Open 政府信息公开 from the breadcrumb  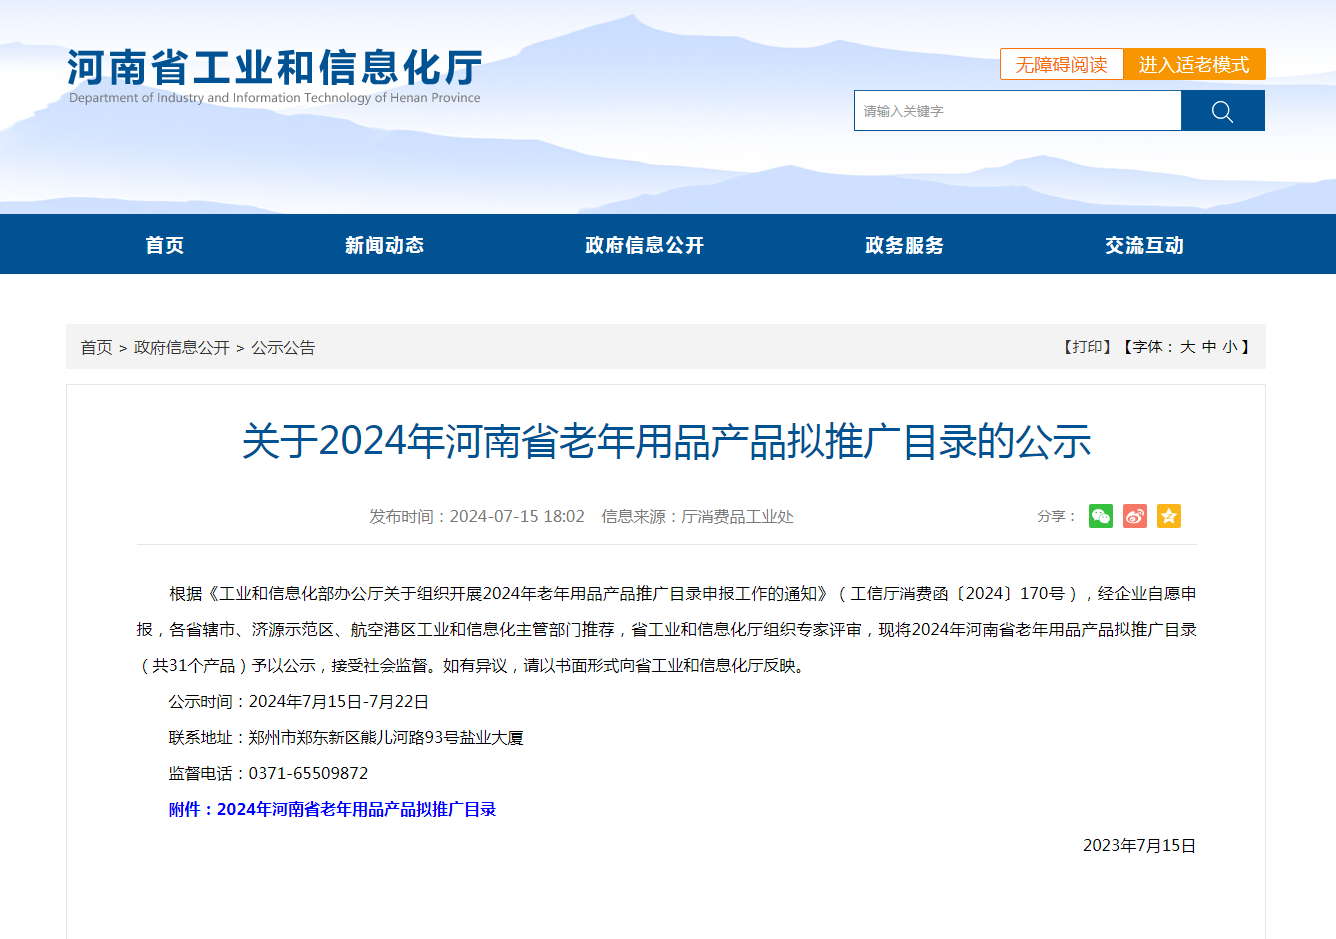182,347
